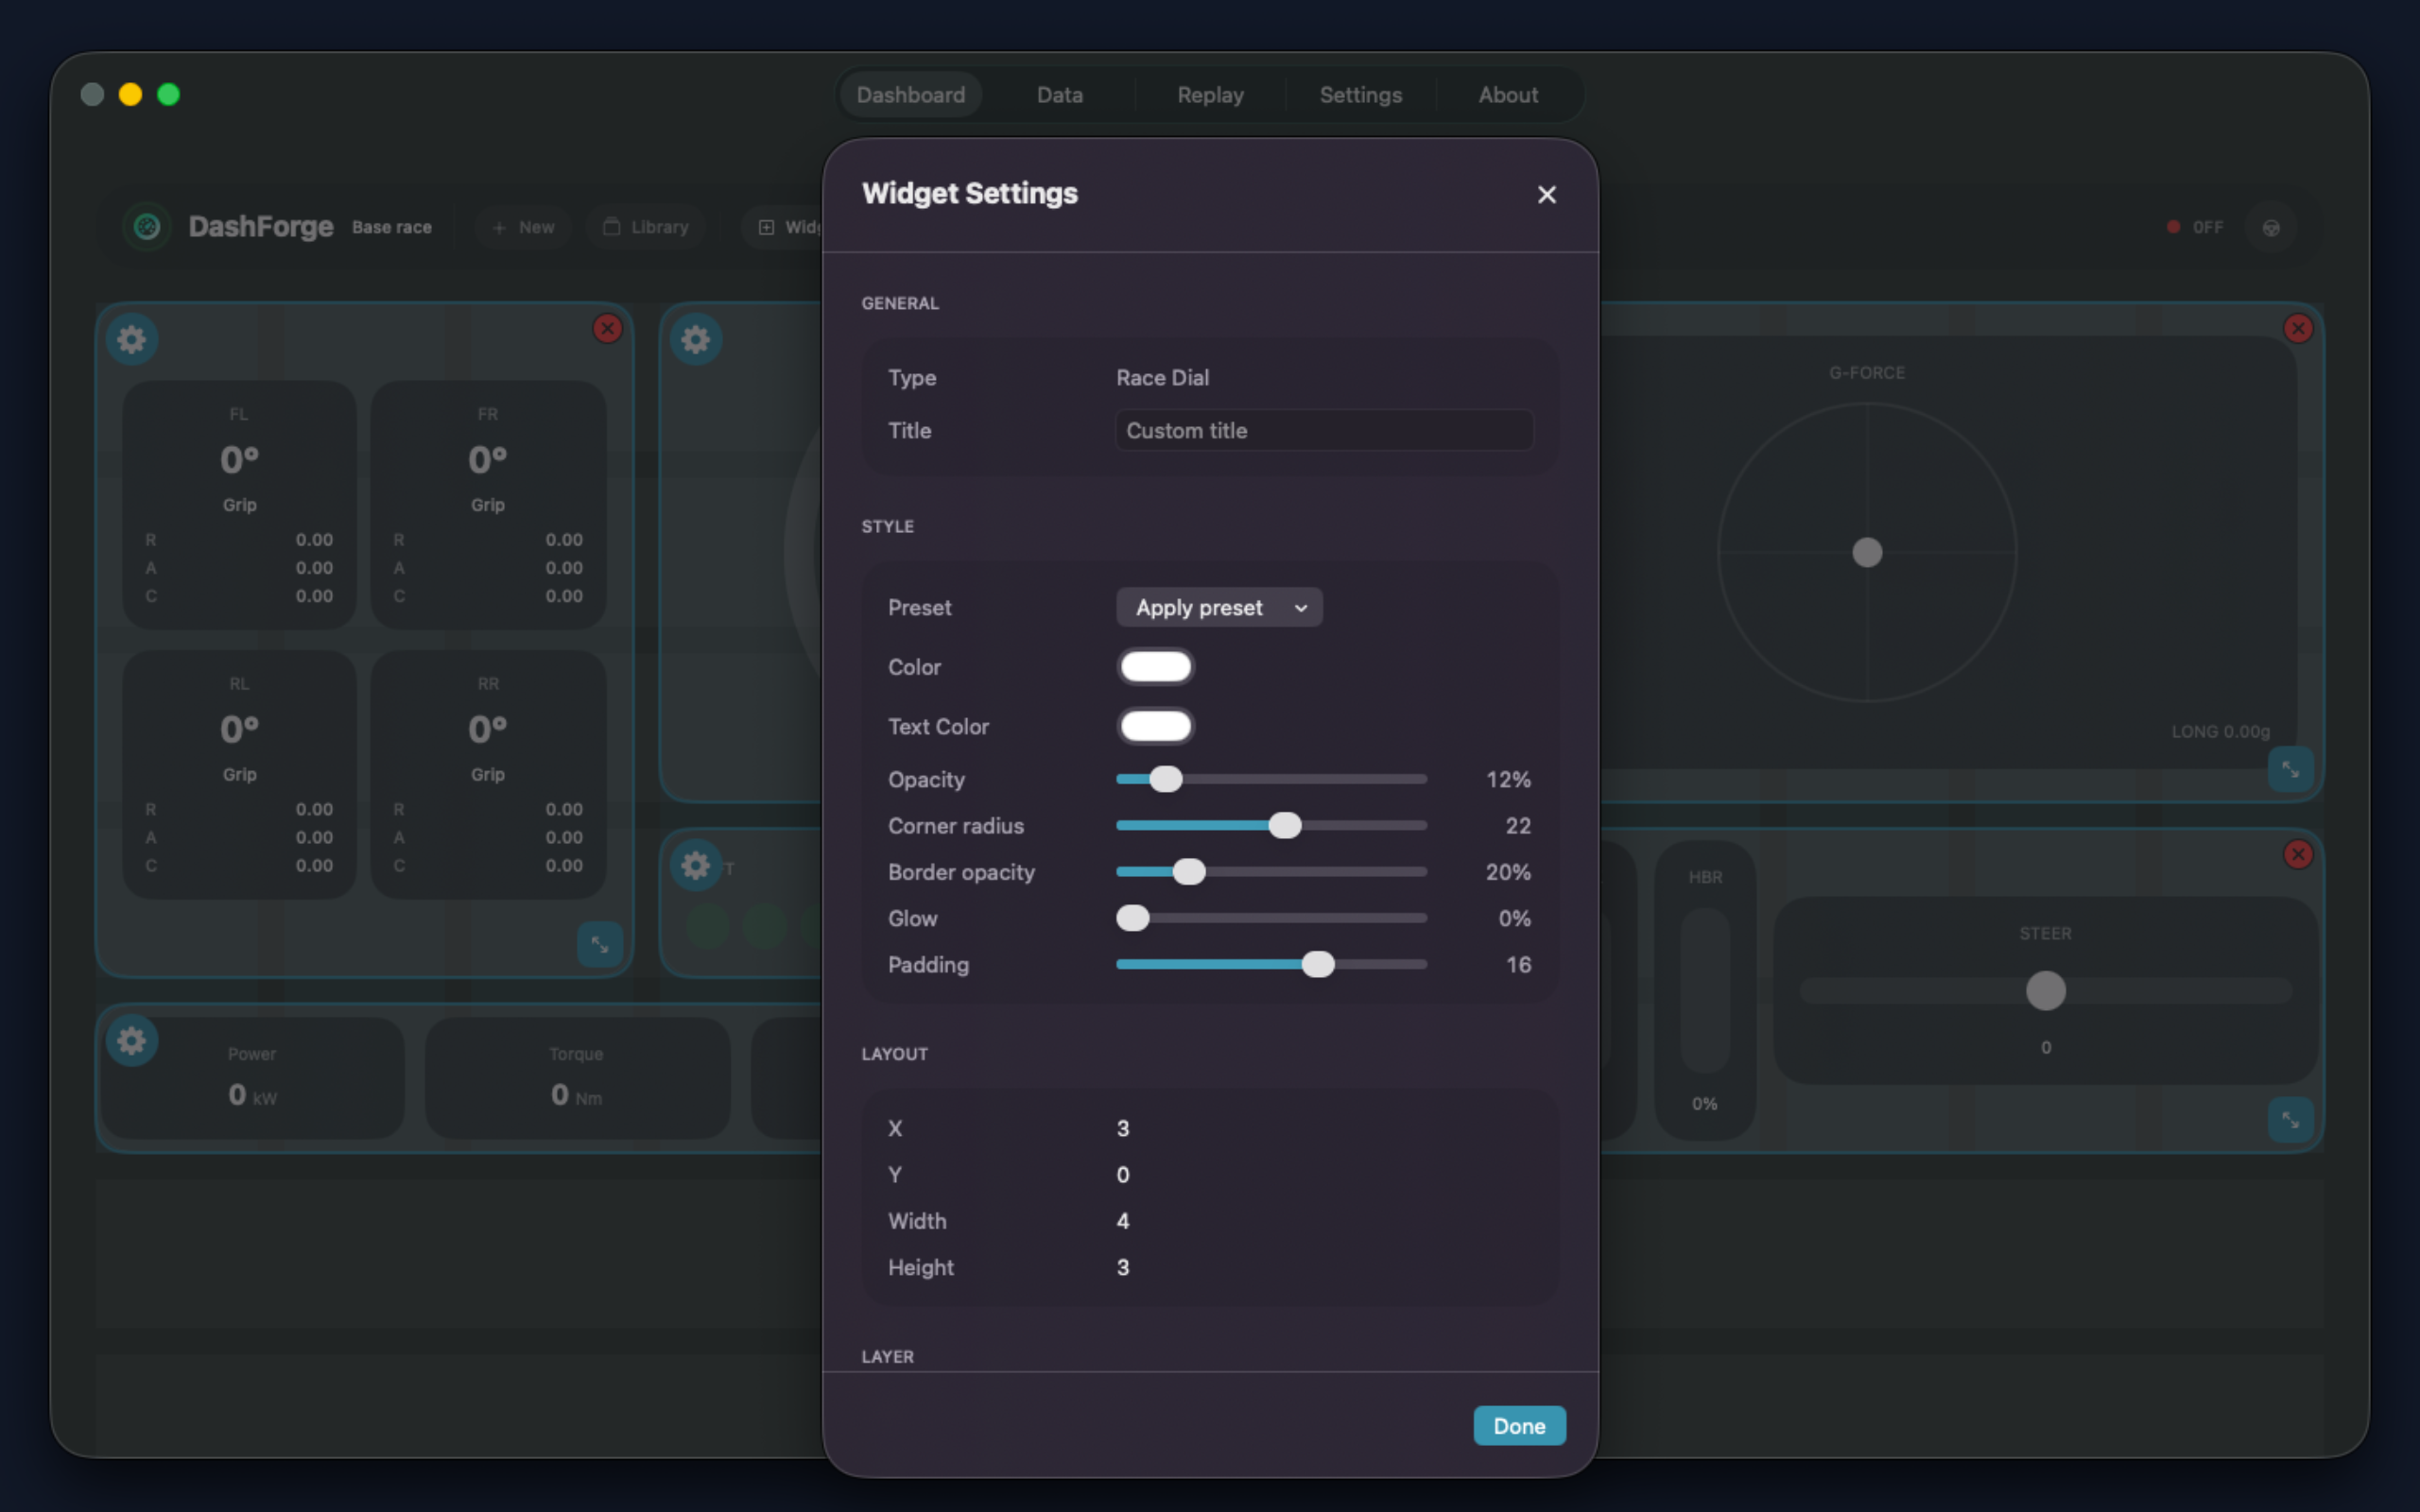This screenshot has width=2420, height=1512.
Task: Click the Base race dashboard name
Action: click(392, 227)
